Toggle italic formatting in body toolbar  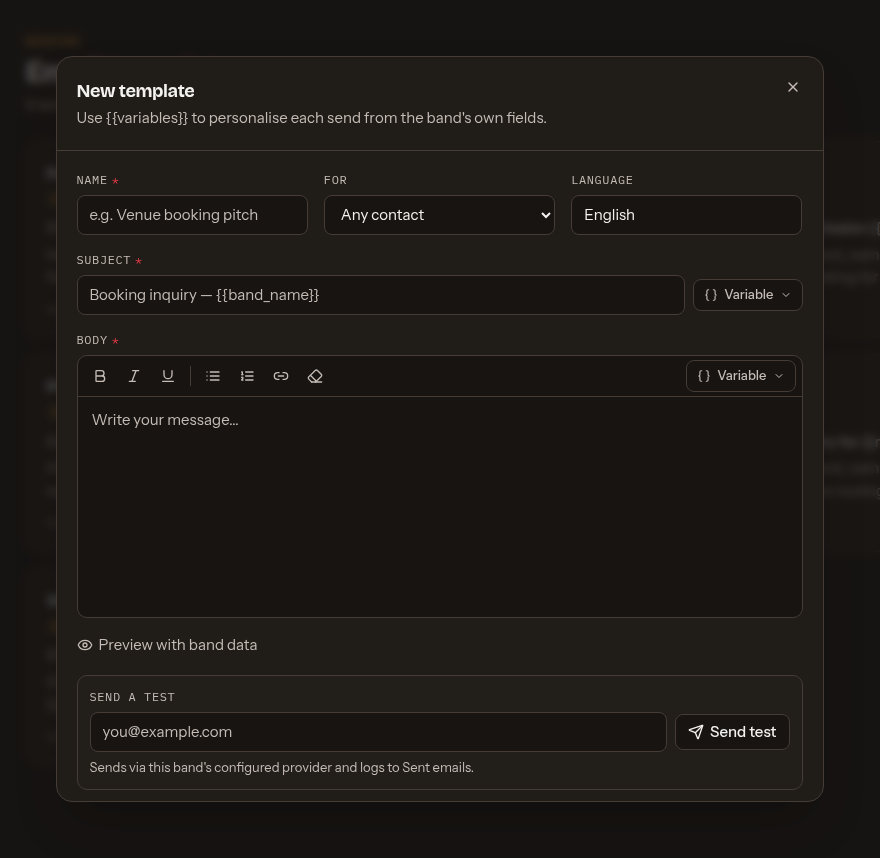pyautogui.click(x=134, y=376)
